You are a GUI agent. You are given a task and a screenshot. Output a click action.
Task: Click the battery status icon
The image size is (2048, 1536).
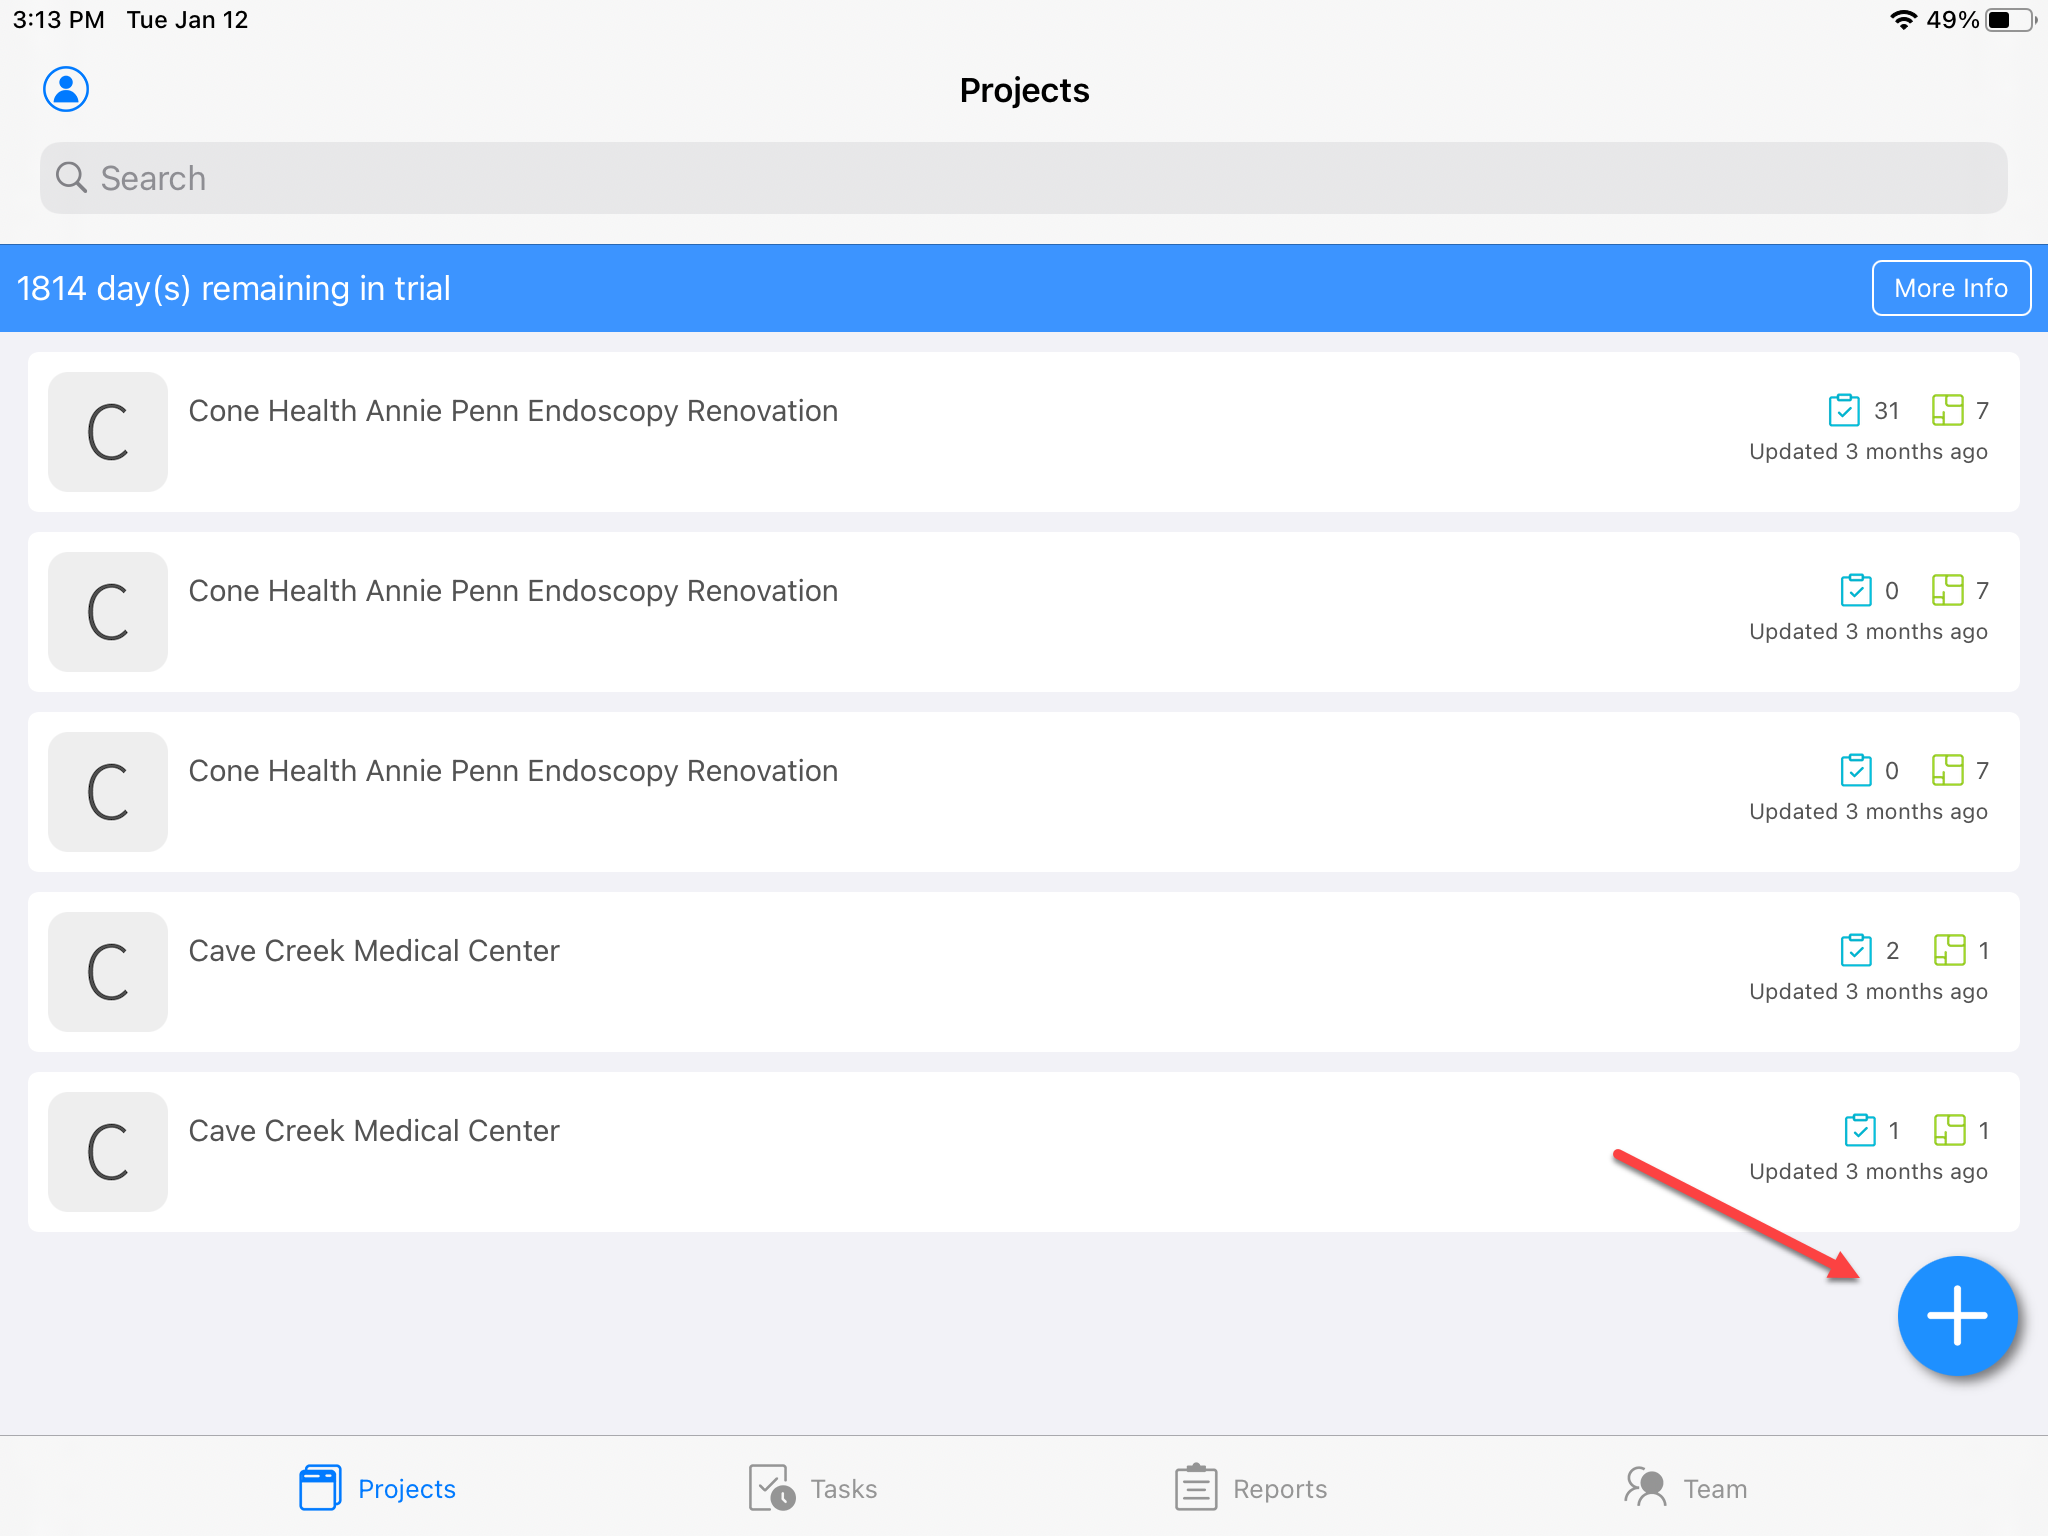(x=2010, y=20)
